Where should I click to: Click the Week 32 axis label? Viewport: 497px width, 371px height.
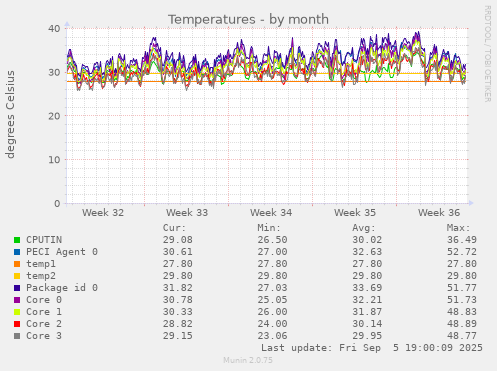click(103, 213)
